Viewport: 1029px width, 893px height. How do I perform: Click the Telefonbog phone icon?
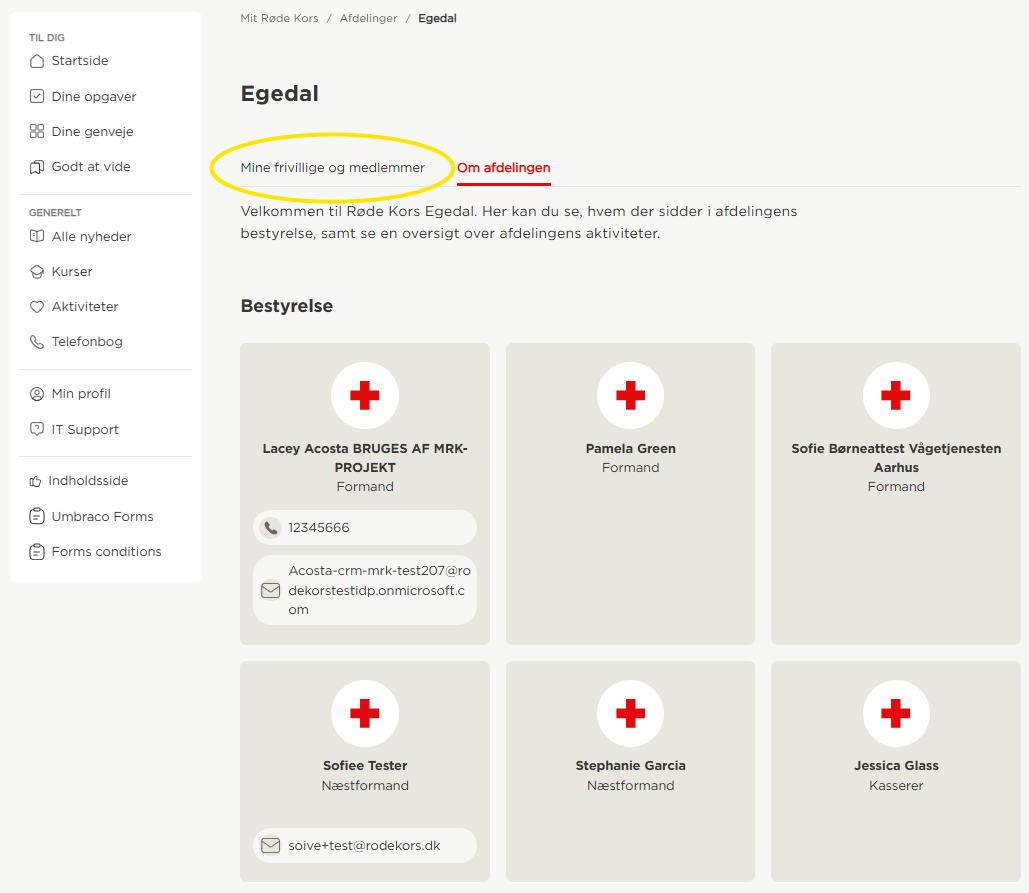37,342
